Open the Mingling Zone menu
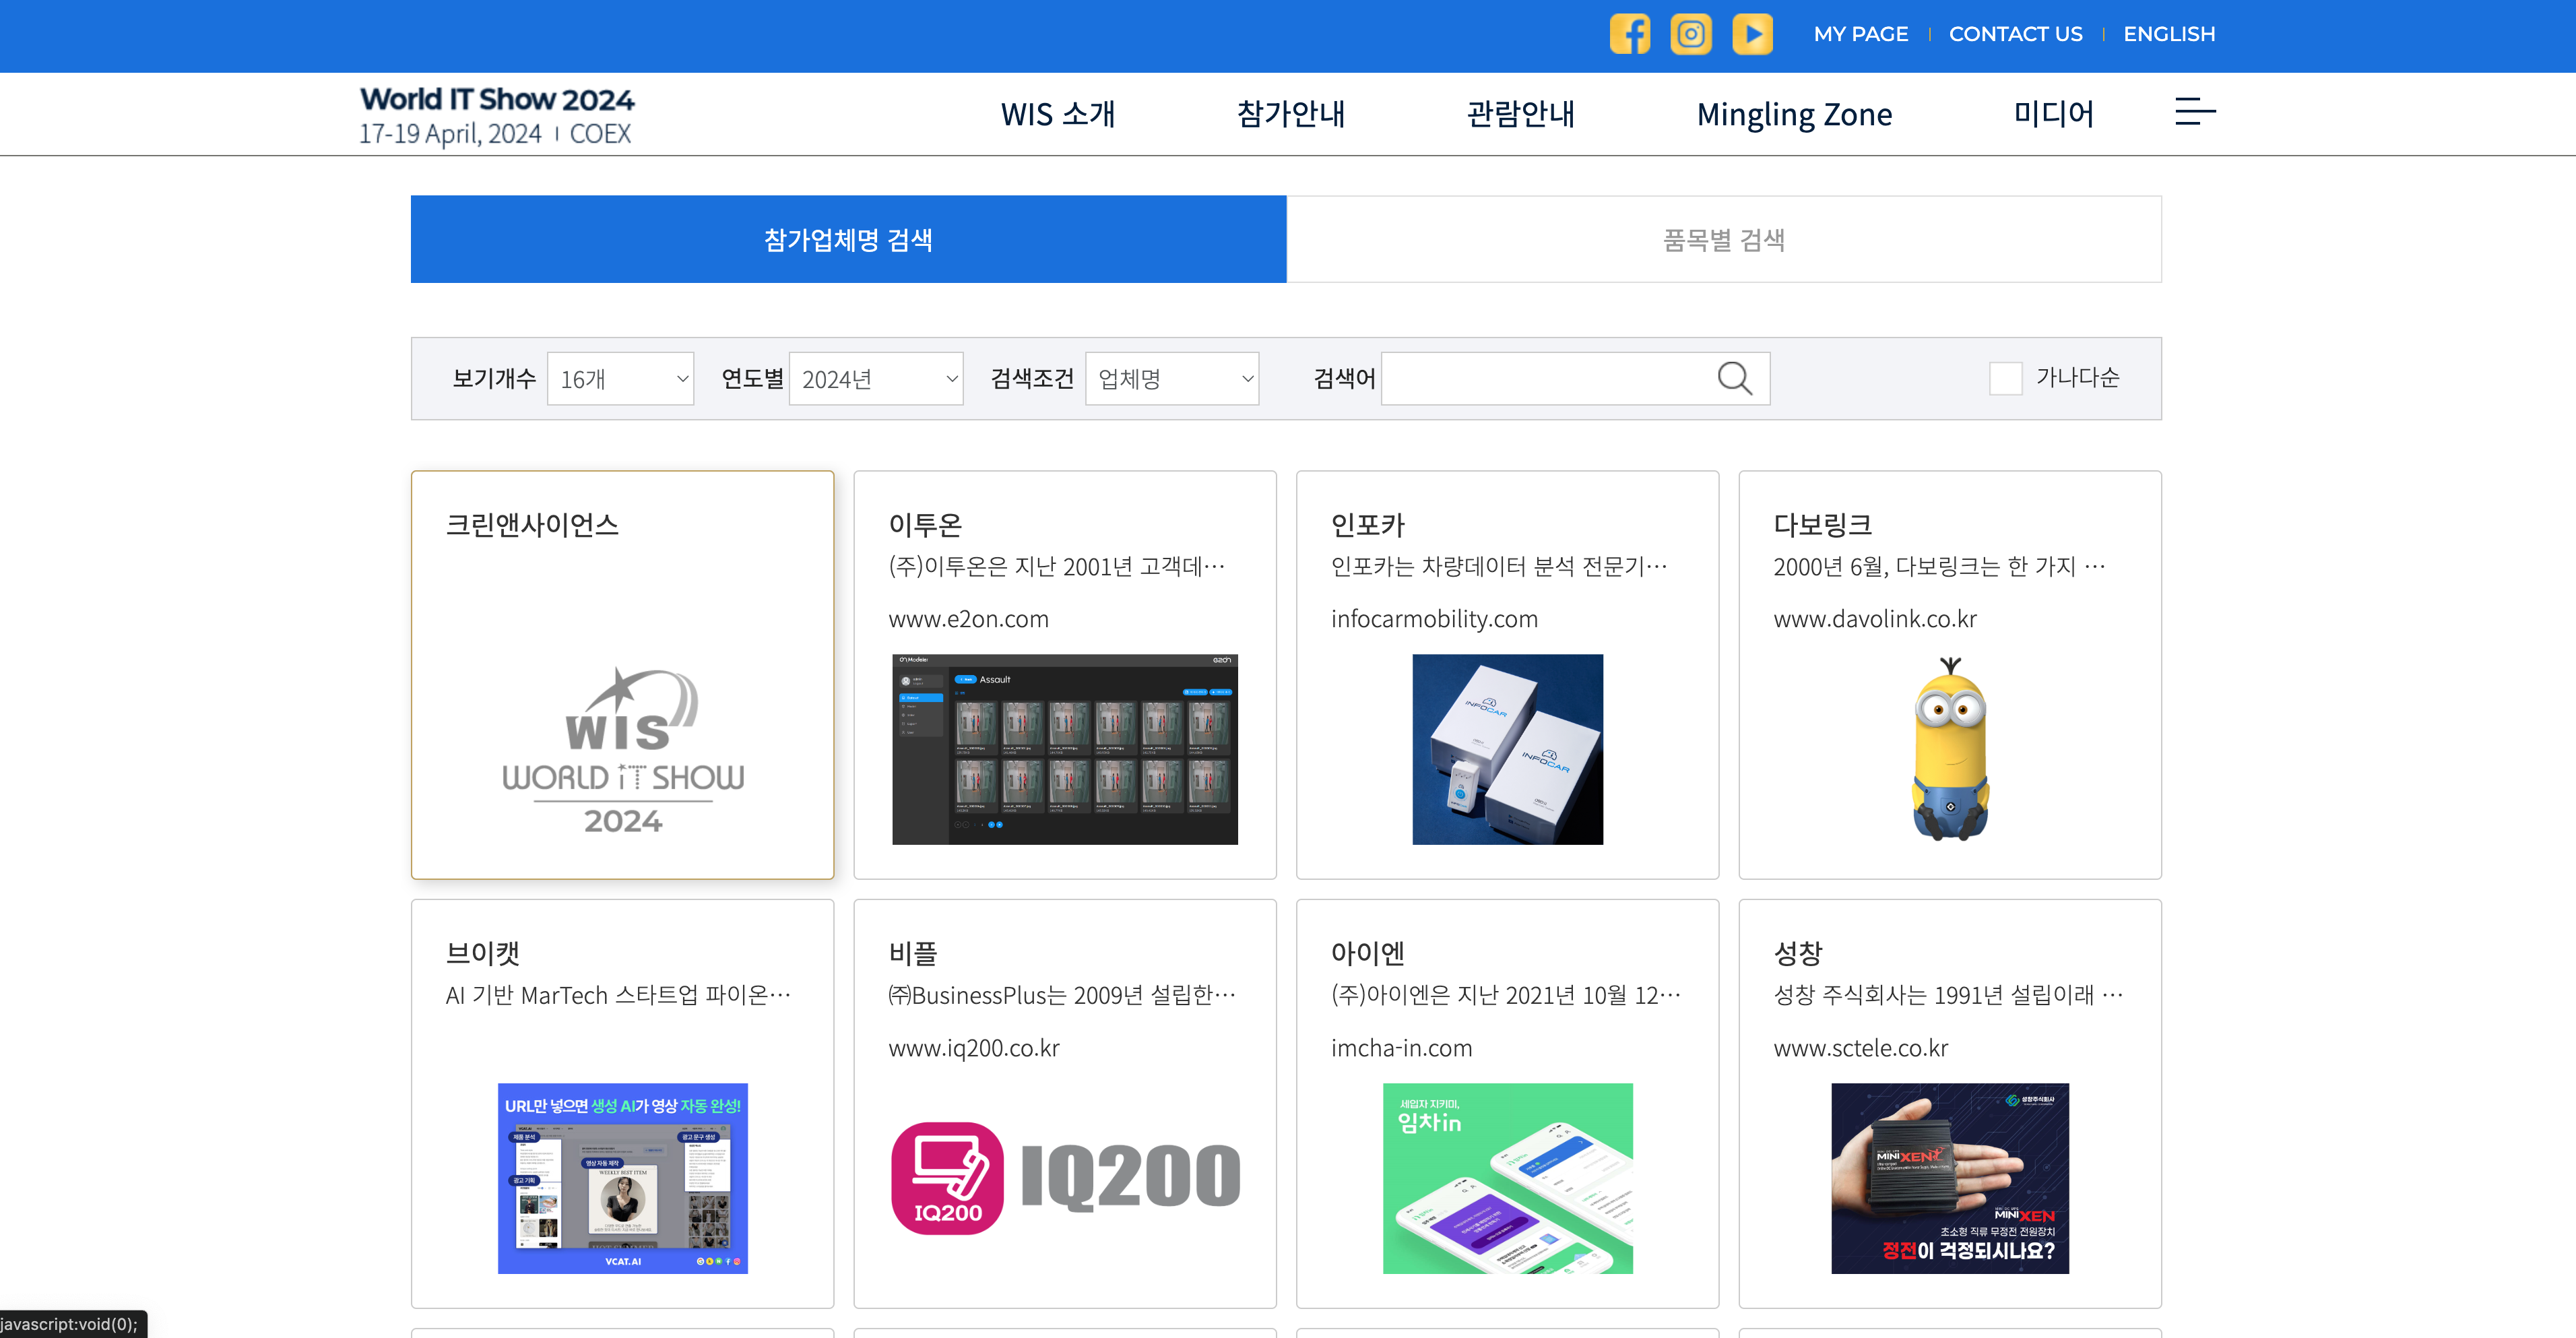The width and height of the screenshot is (2576, 1338). pyautogui.click(x=1794, y=115)
